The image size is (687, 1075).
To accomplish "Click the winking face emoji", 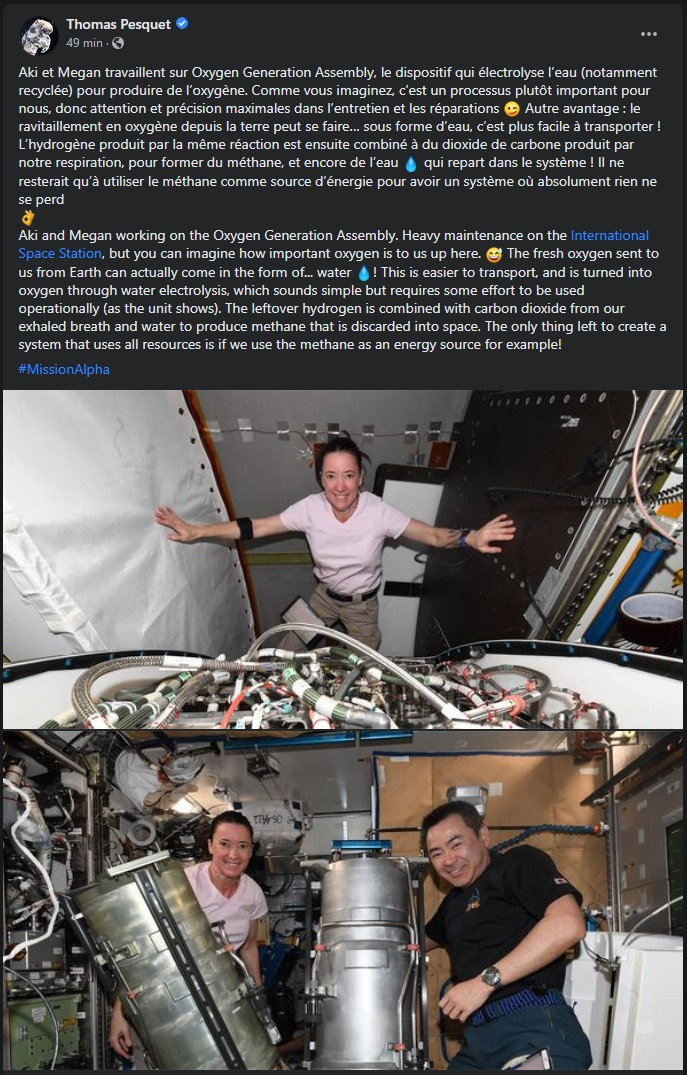I will 511,109.
